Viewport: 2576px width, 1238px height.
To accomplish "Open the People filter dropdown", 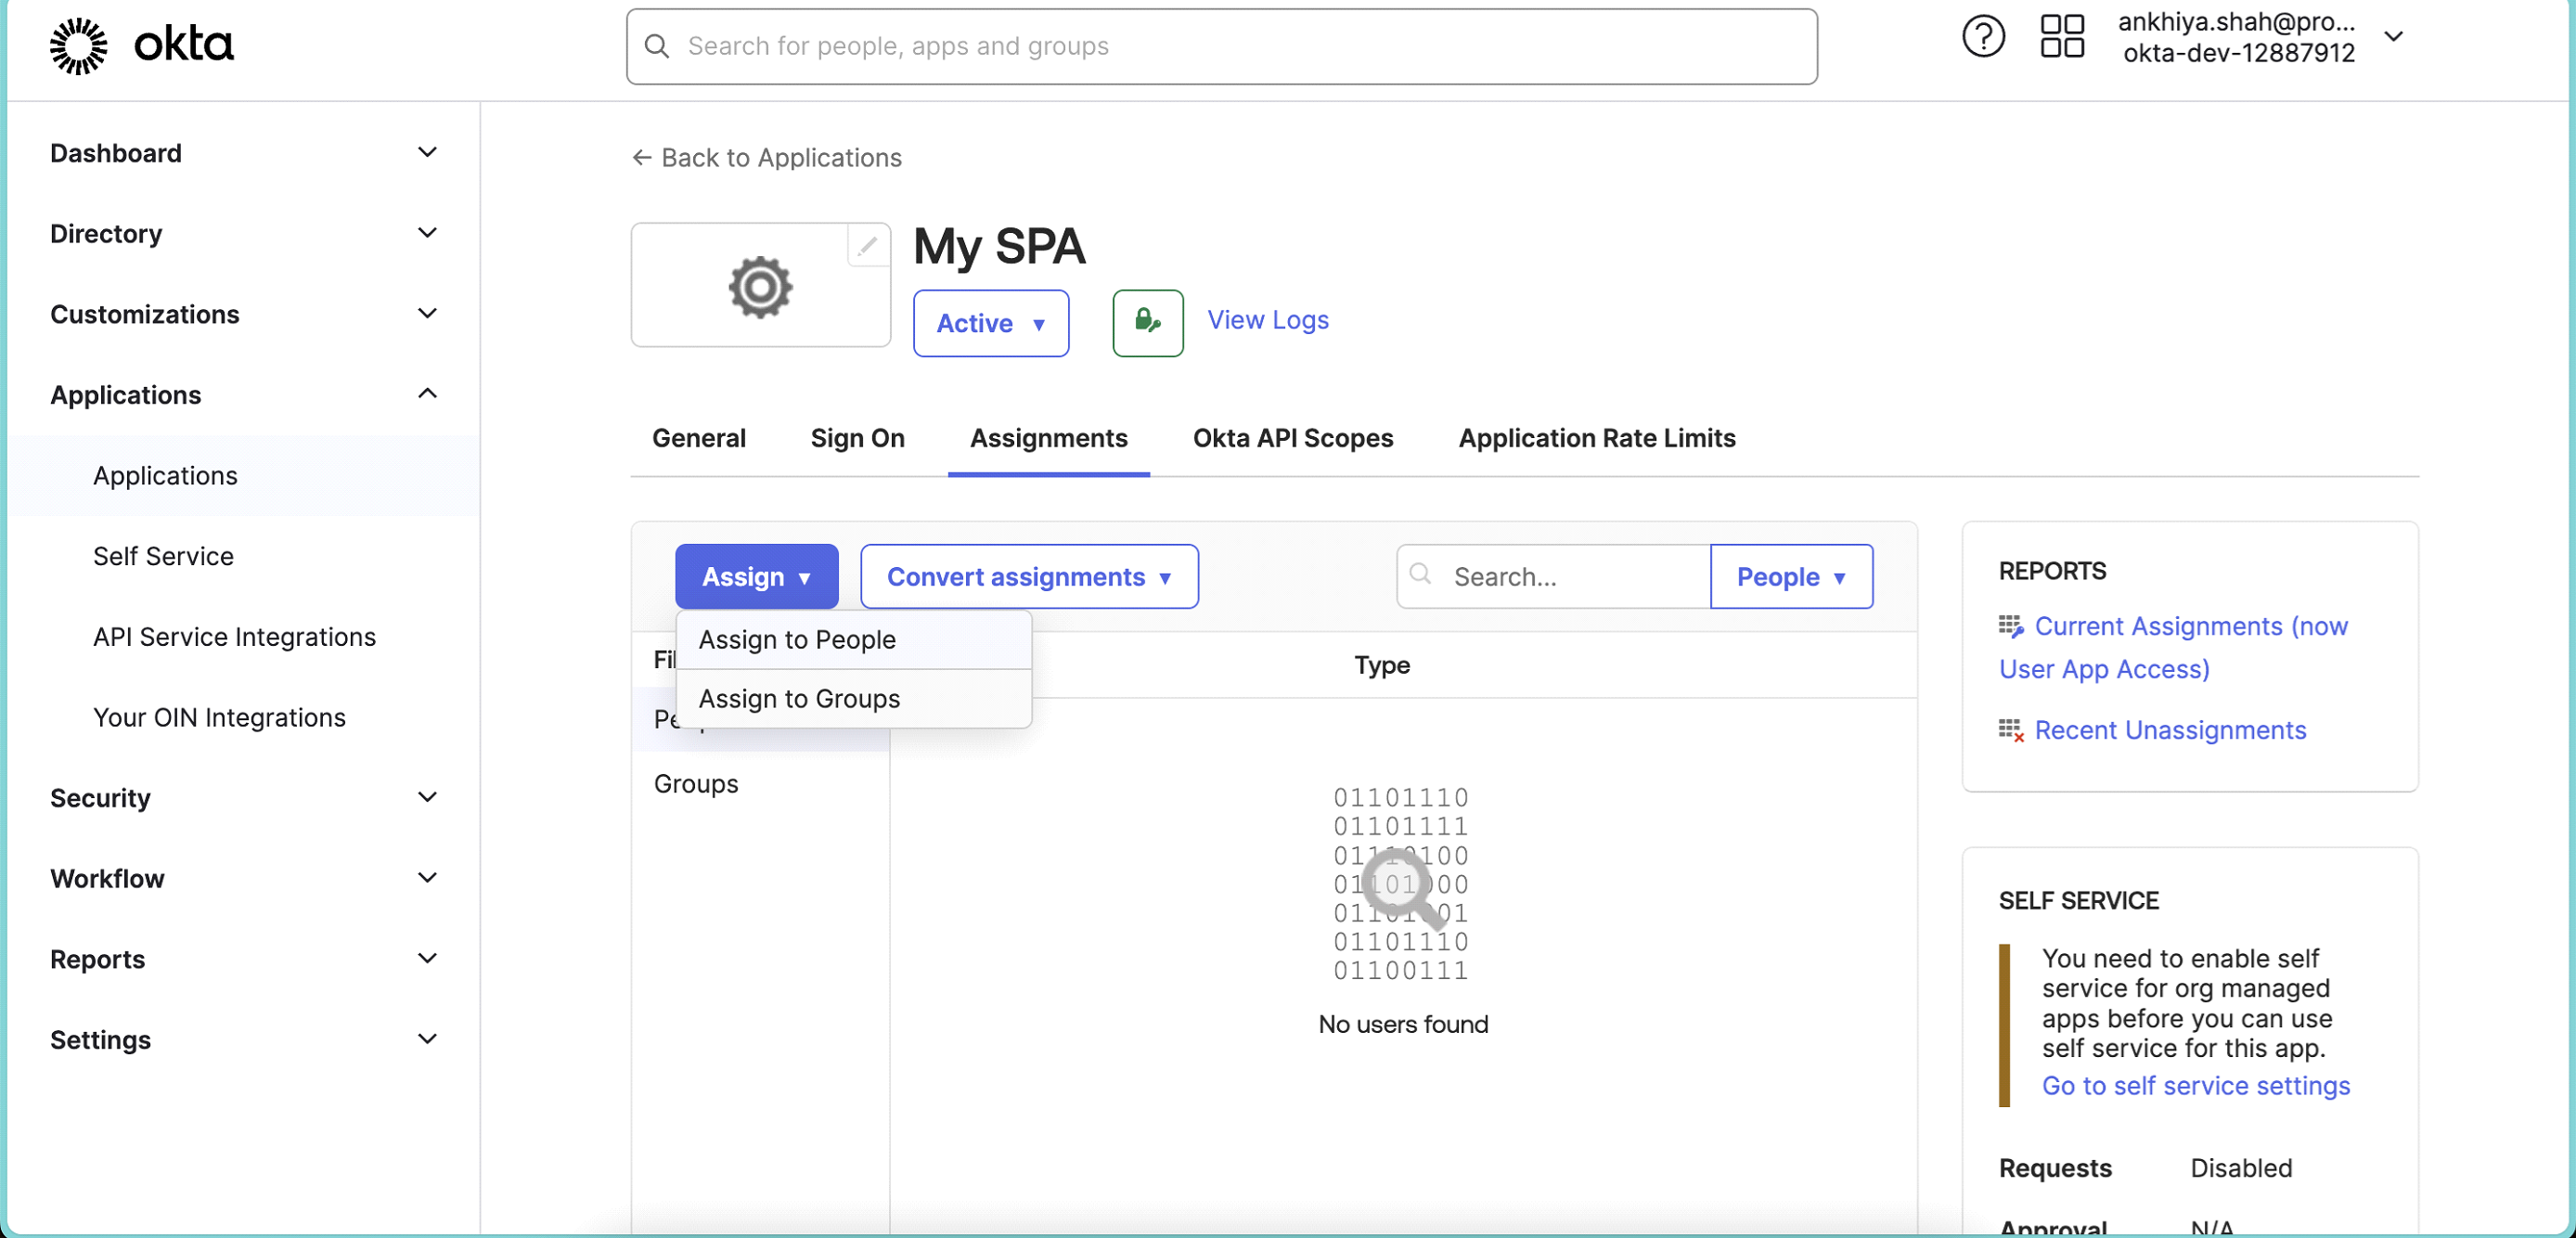I will click(x=1790, y=577).
